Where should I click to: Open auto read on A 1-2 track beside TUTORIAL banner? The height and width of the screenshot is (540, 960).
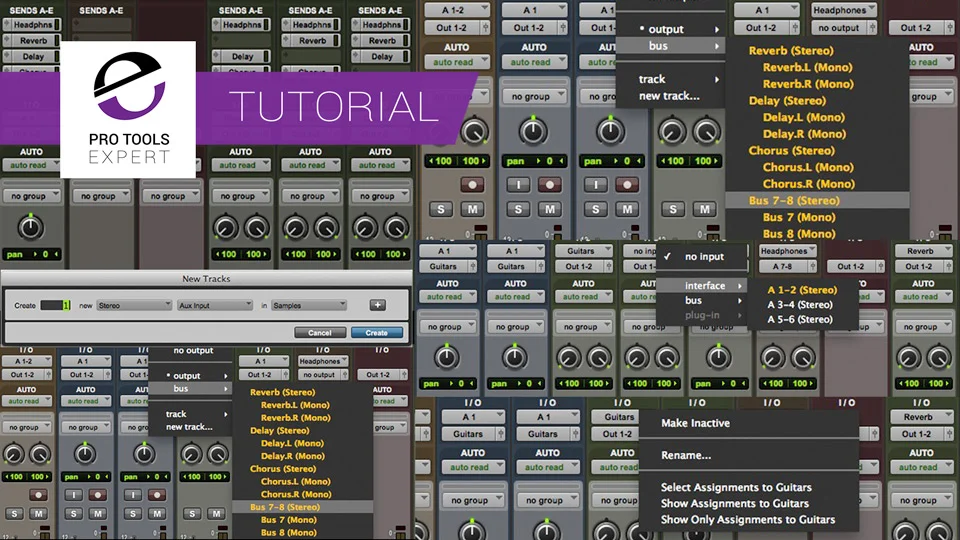[457, 62]
